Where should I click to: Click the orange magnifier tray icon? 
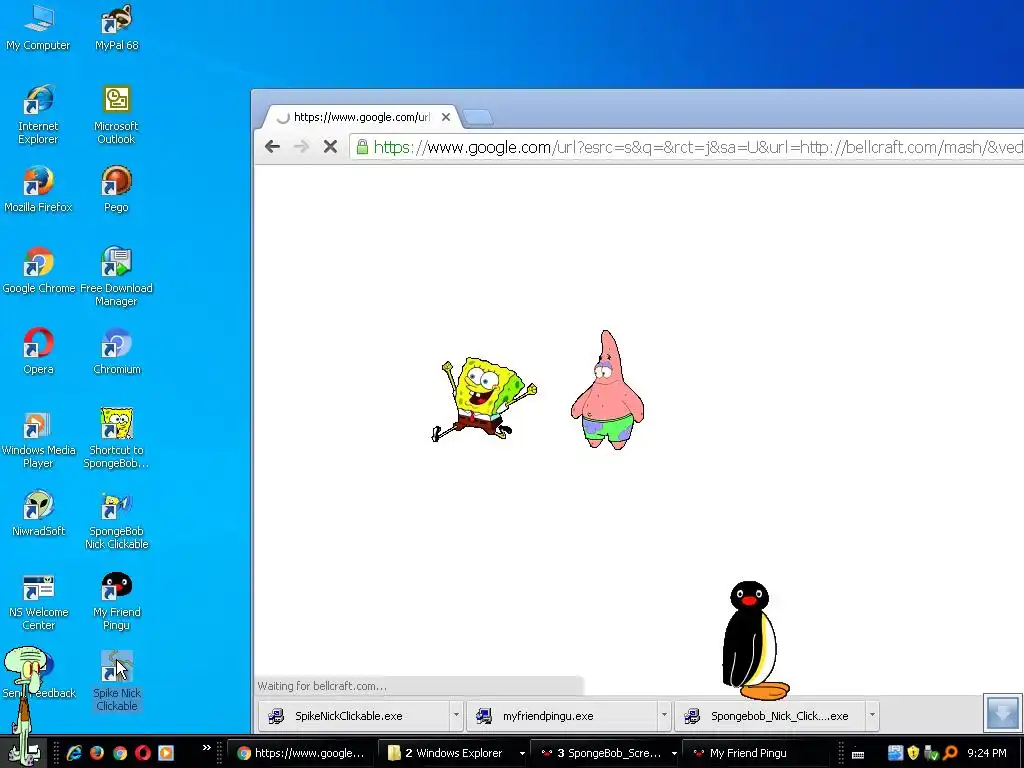click(951, 753)
